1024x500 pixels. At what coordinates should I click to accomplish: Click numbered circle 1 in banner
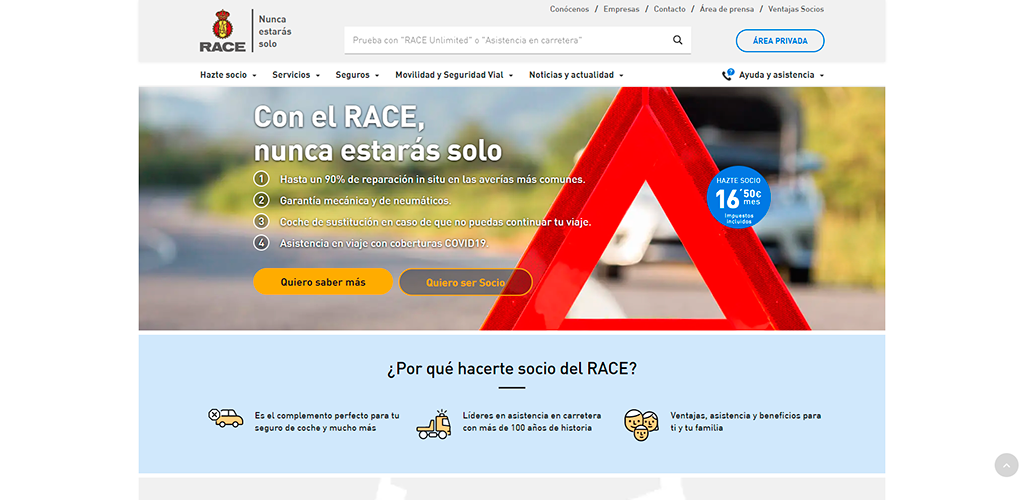pos(261,179)
